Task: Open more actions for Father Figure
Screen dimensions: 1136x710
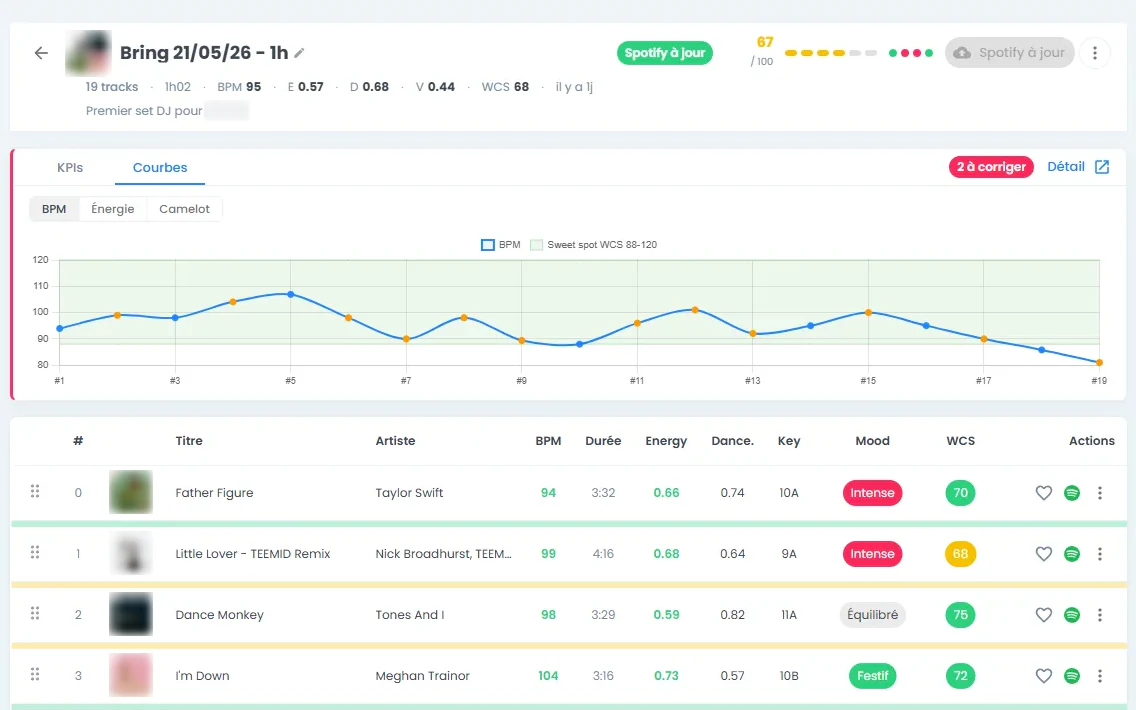Action: point(1100,493)
